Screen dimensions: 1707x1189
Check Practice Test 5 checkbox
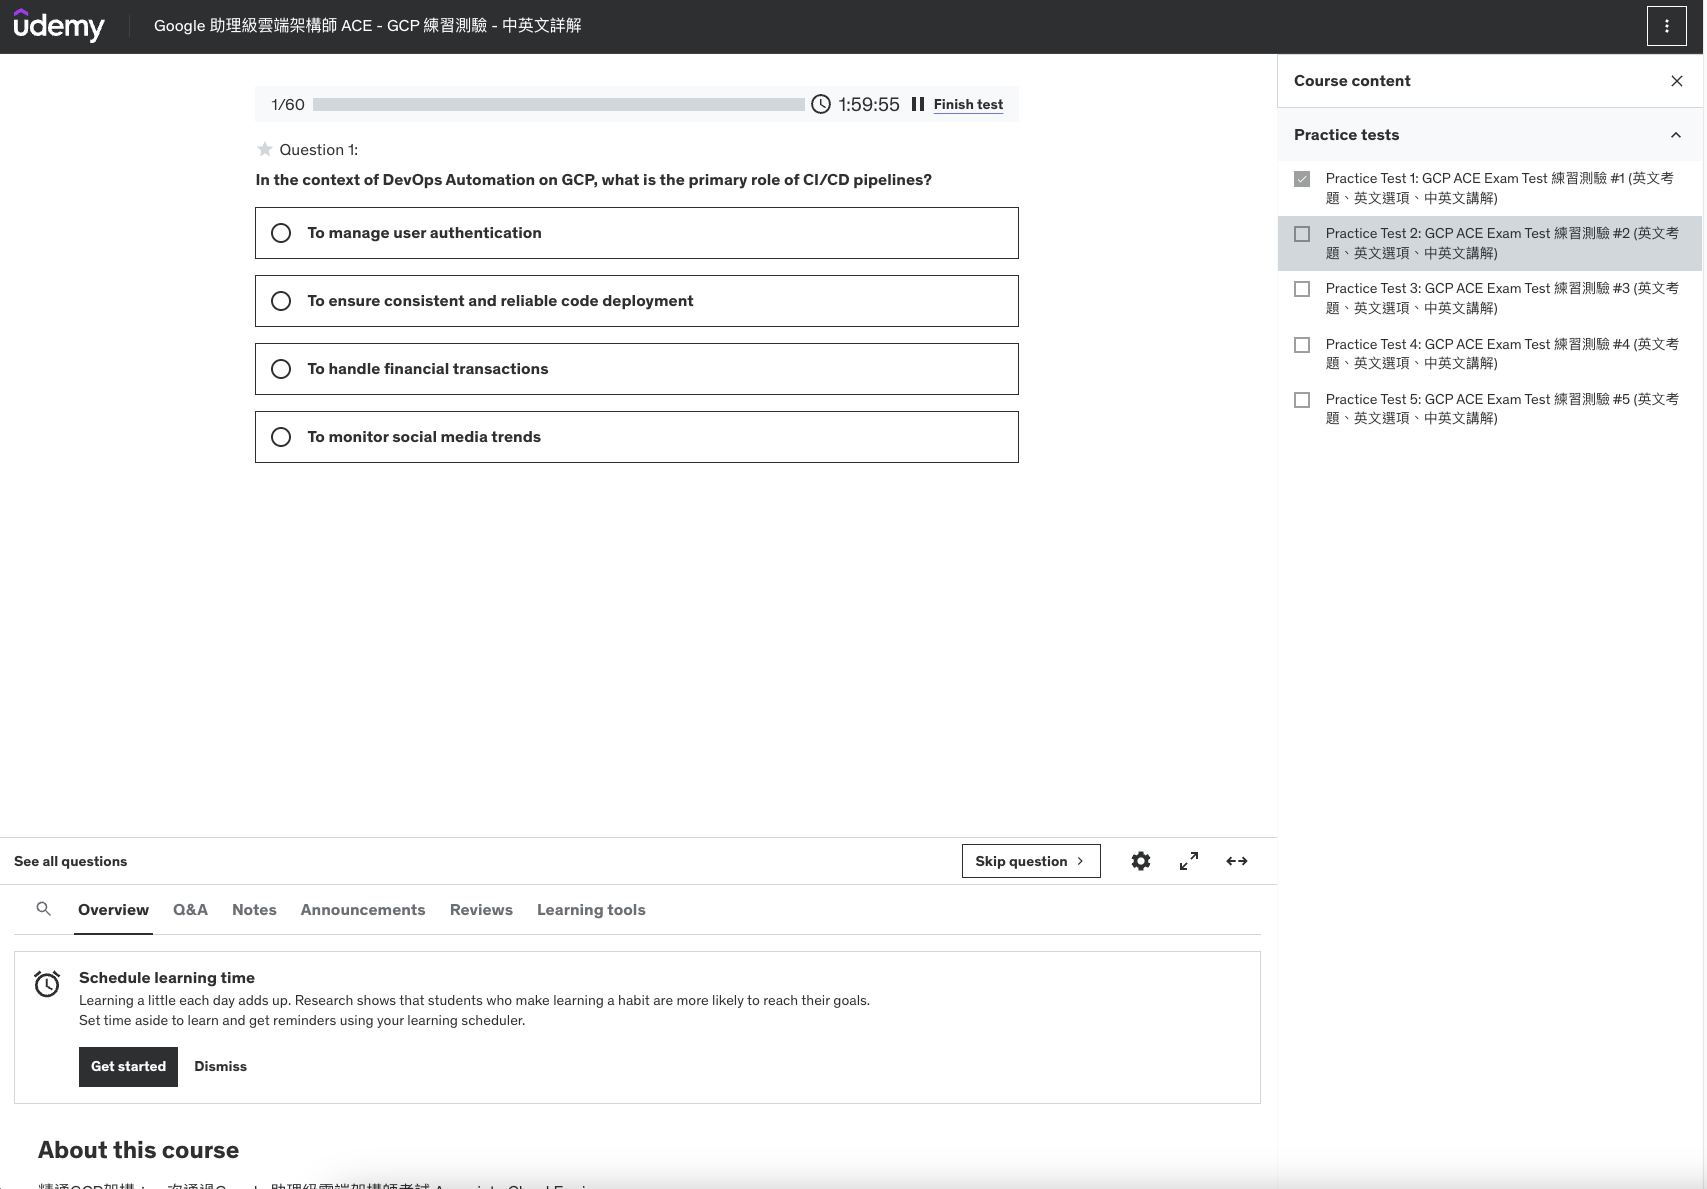tap(1302, 400)
